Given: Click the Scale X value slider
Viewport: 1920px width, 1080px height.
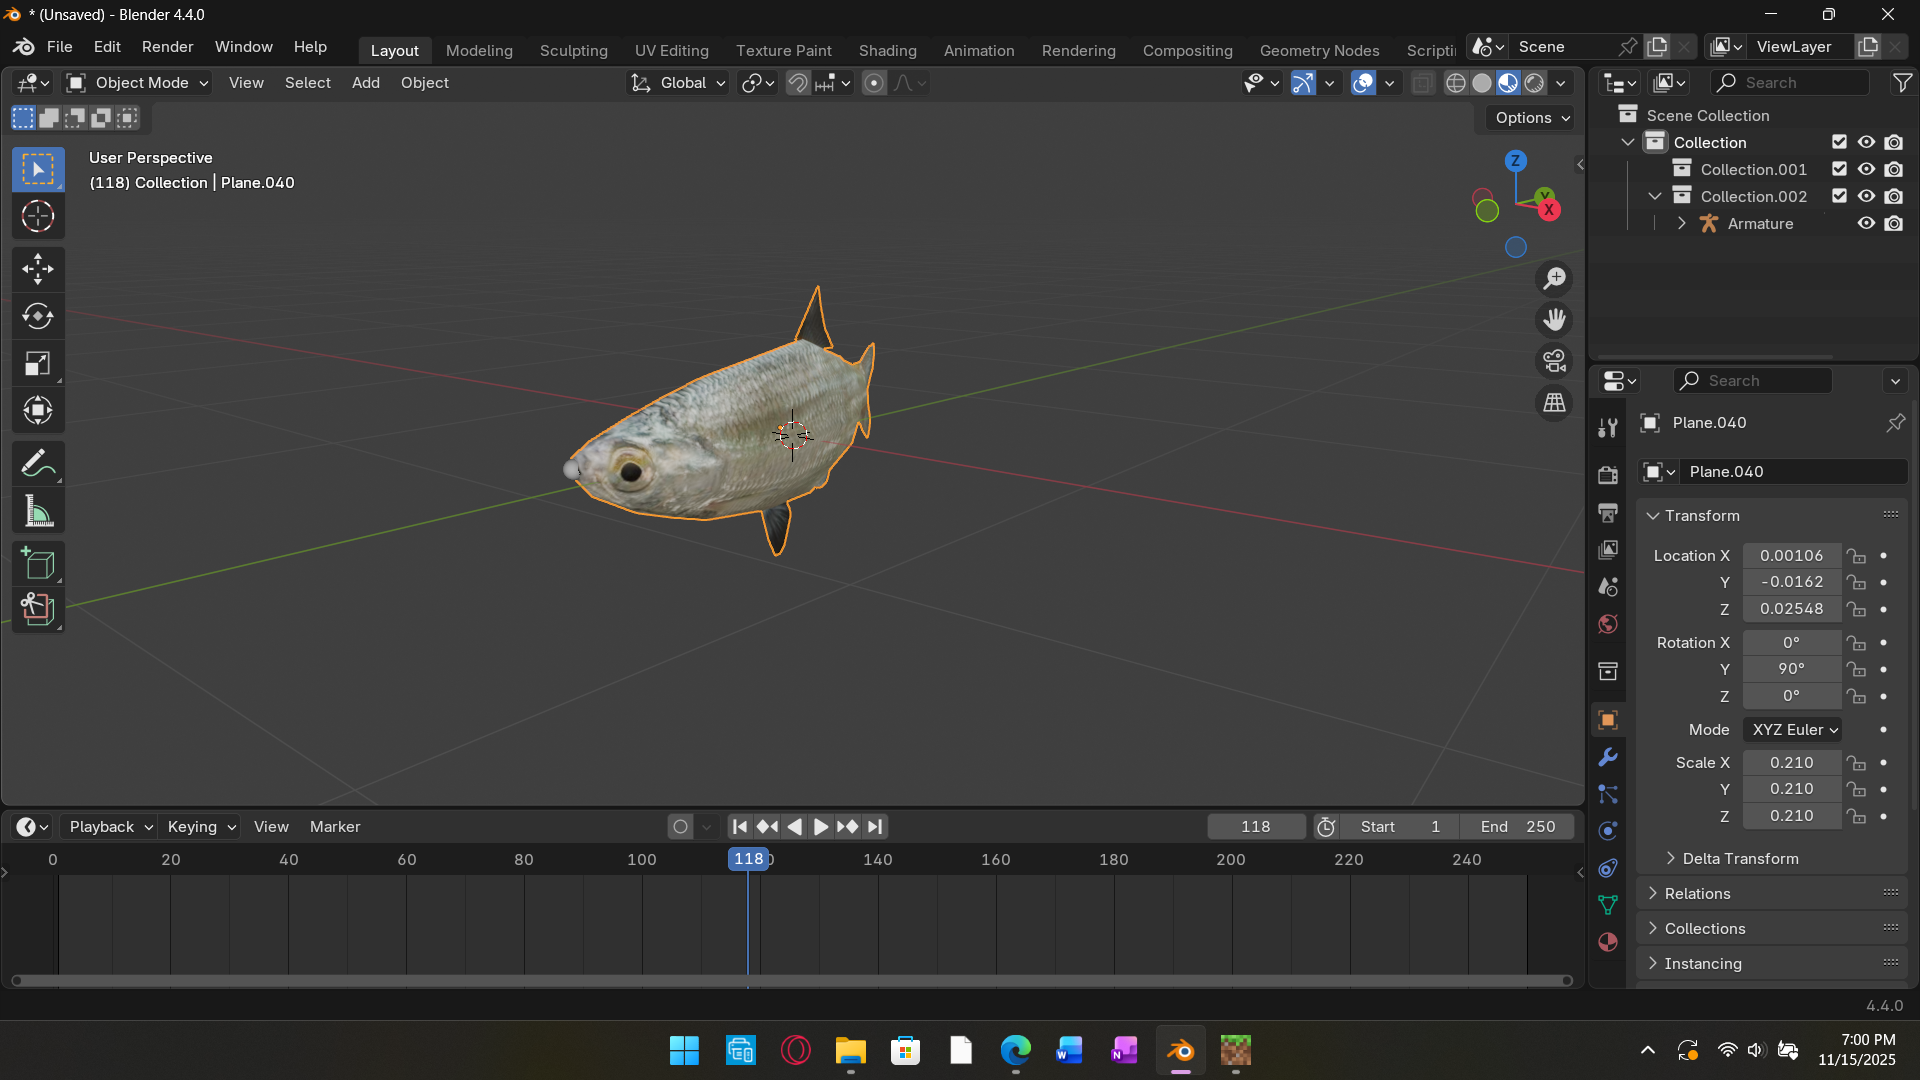Looking at the screenshot, I should [1791, 763].
